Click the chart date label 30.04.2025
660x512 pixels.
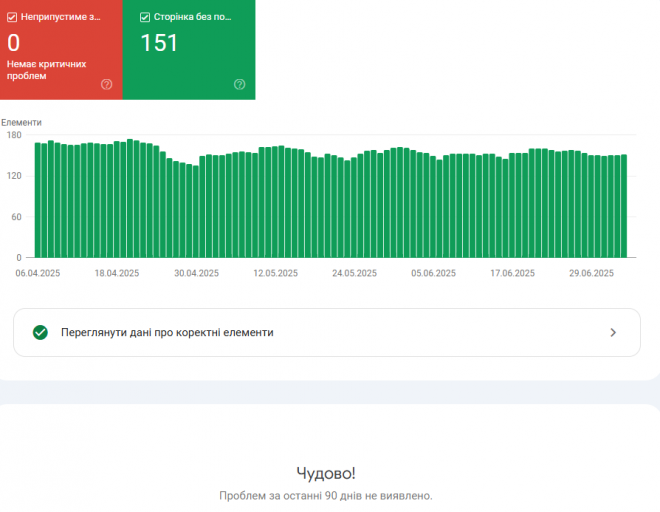pos(197,273)
